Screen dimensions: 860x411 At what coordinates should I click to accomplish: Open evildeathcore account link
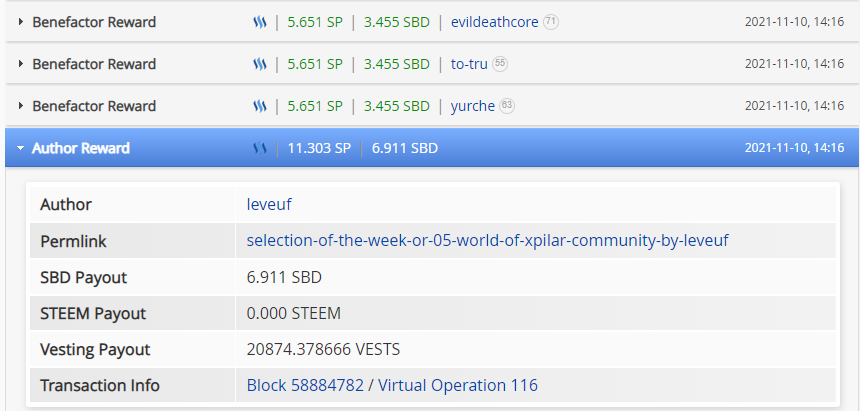494,22
